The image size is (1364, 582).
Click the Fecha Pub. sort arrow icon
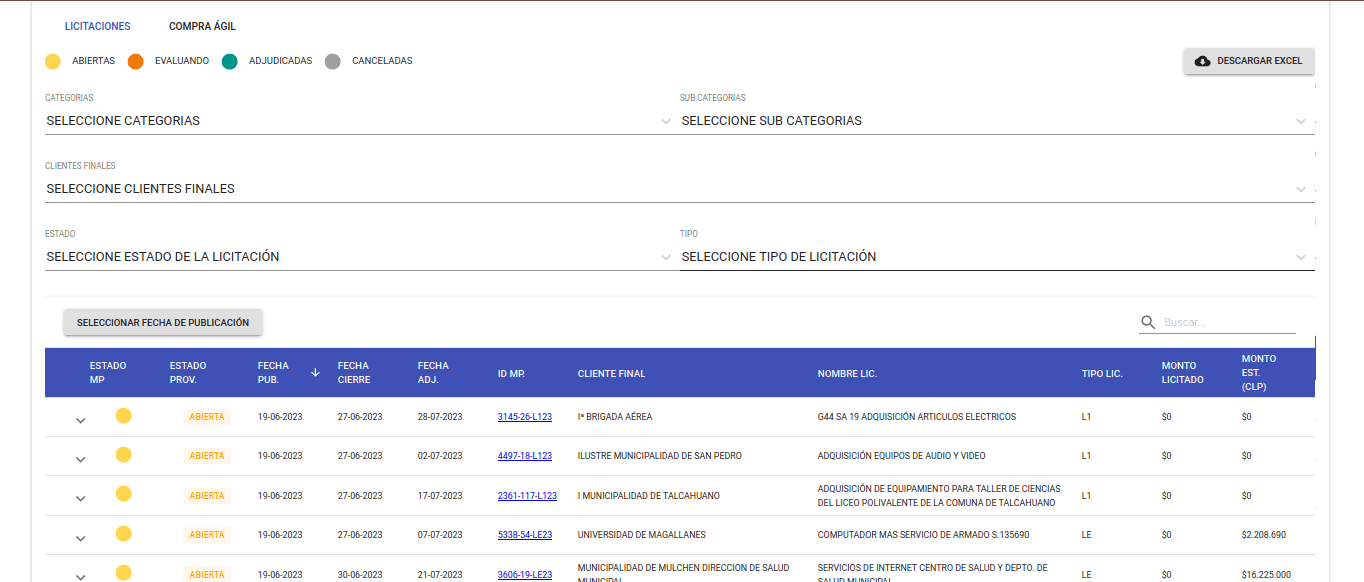pos(315,373)
